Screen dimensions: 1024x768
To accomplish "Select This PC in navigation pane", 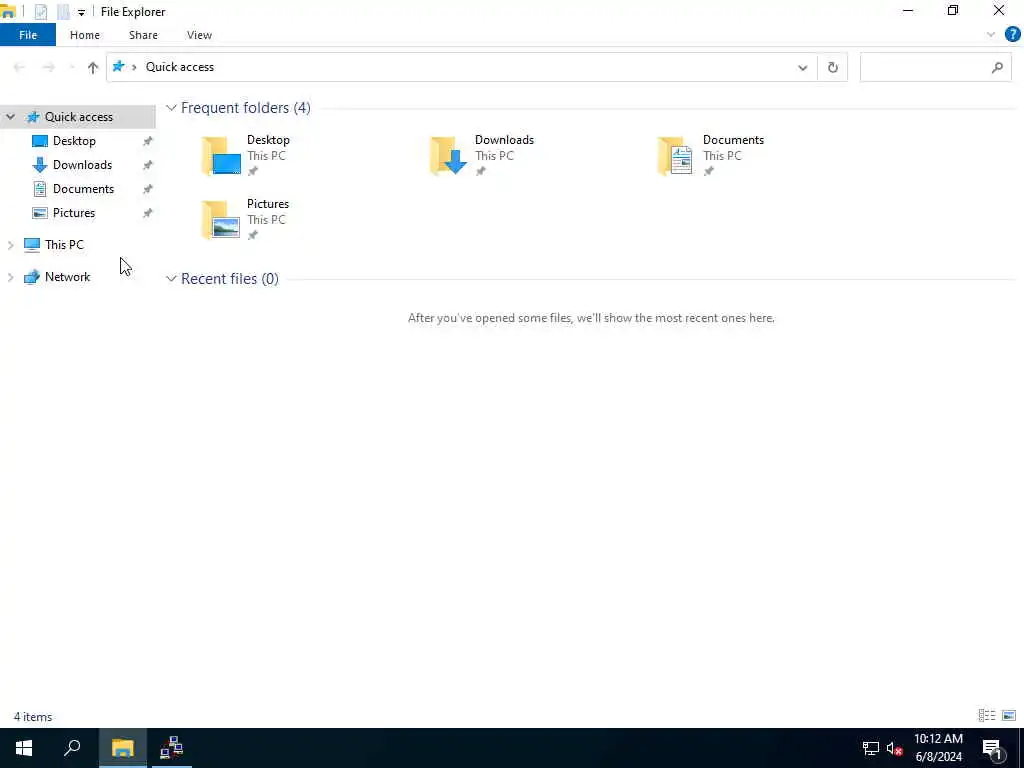I will coord(64,245).
